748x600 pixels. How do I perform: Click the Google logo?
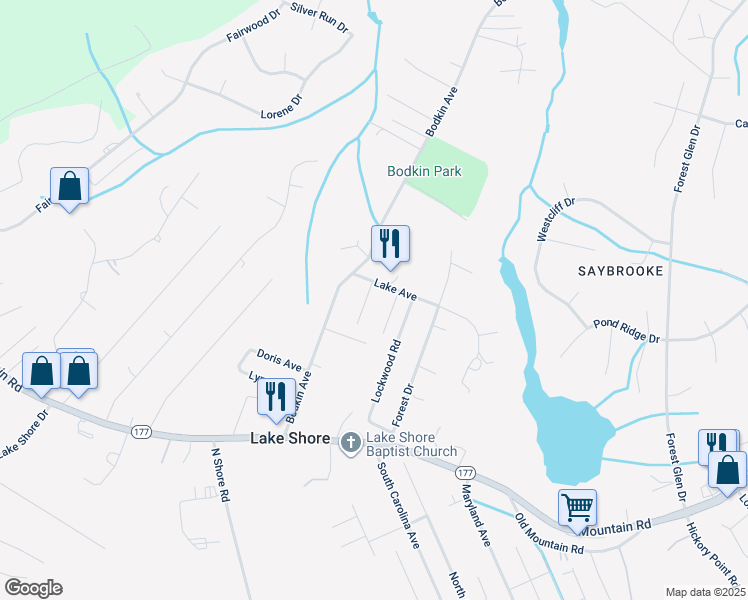33,588
